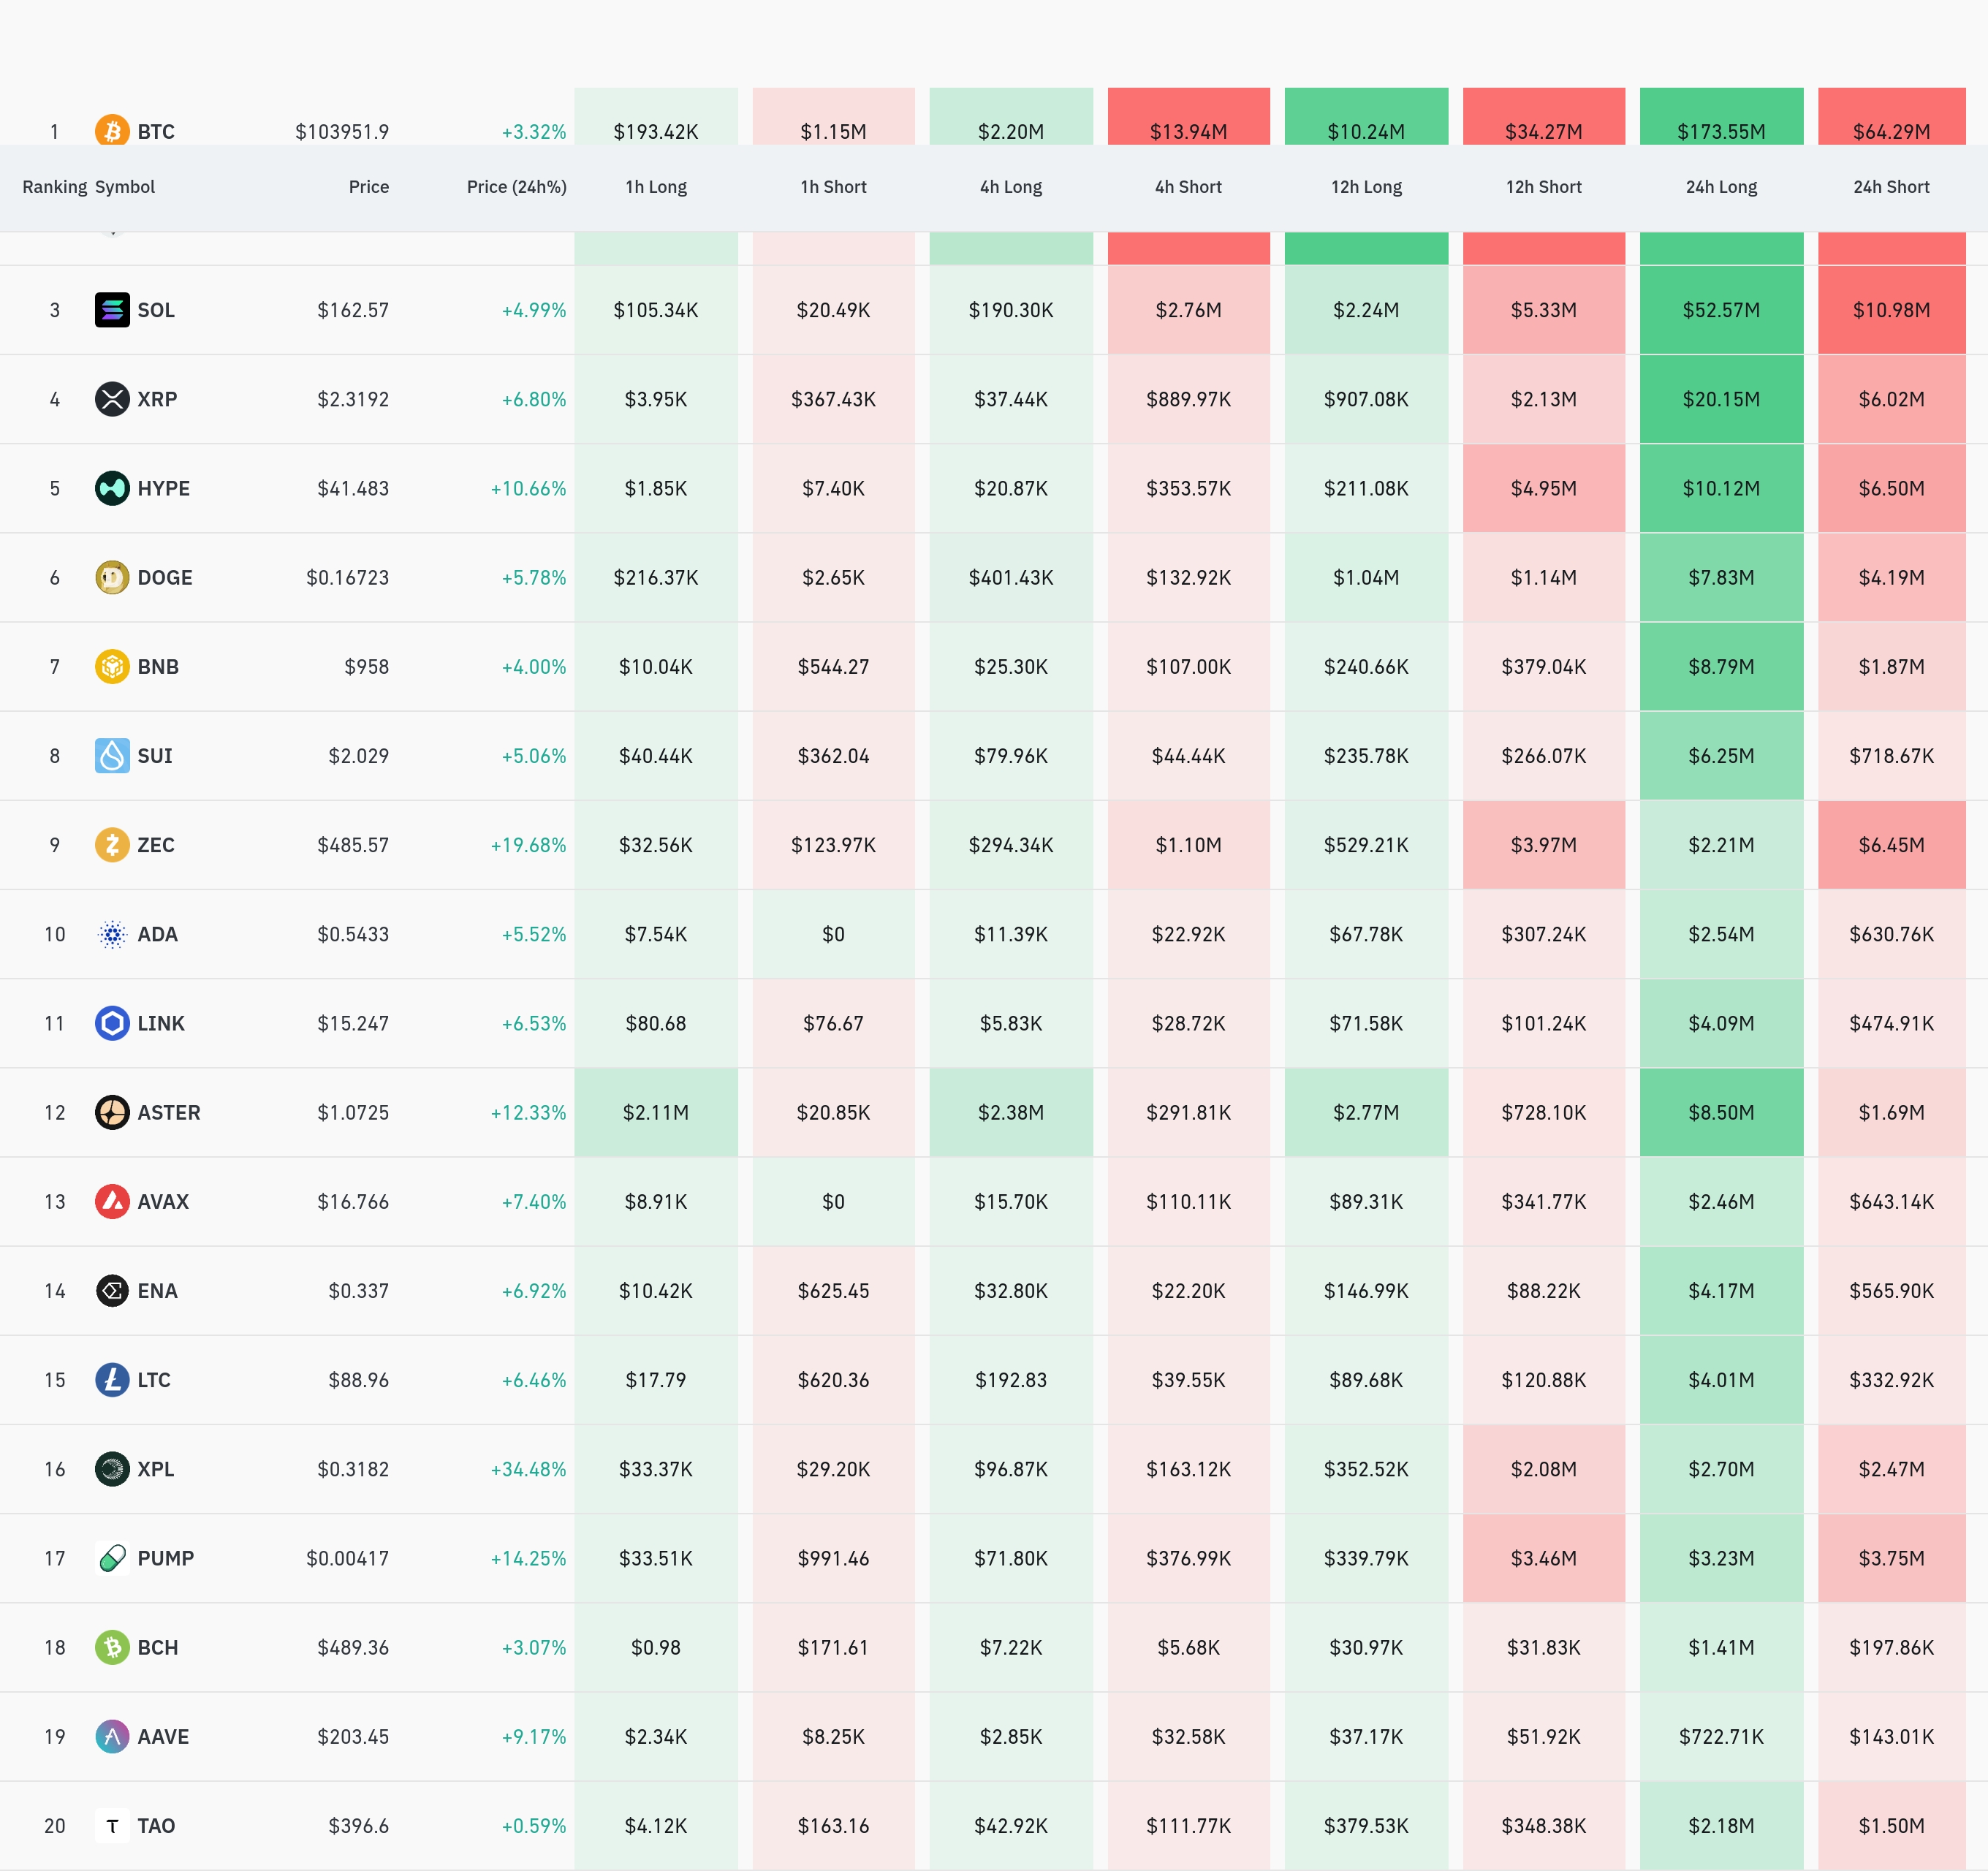Click the LINK coin logo

click(x=112, y=1023)
